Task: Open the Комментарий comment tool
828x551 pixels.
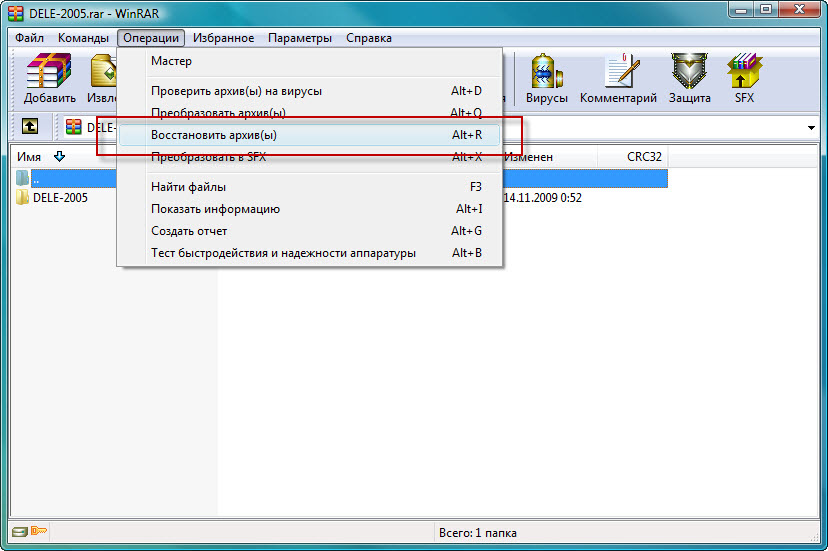Action: tap(618, 78)
